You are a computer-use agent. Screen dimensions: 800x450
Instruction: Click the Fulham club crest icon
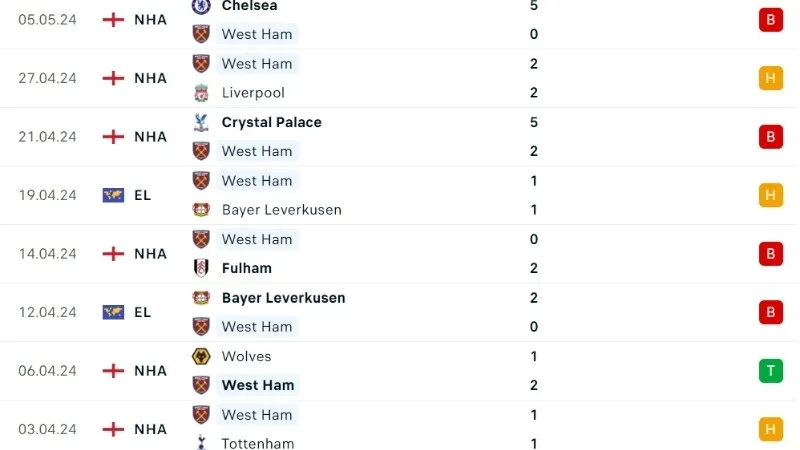pos(201,268)
